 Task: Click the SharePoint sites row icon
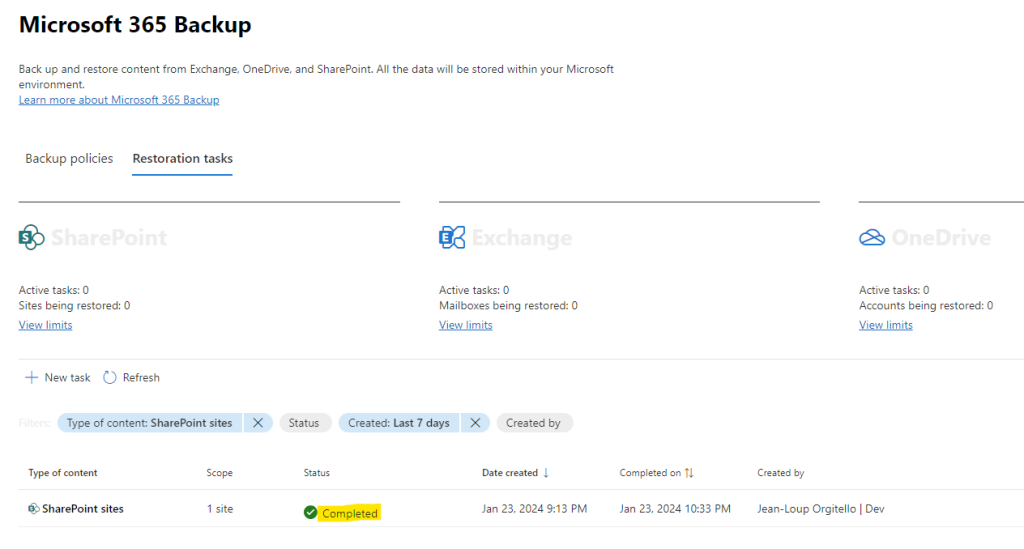tap(33, 509)
